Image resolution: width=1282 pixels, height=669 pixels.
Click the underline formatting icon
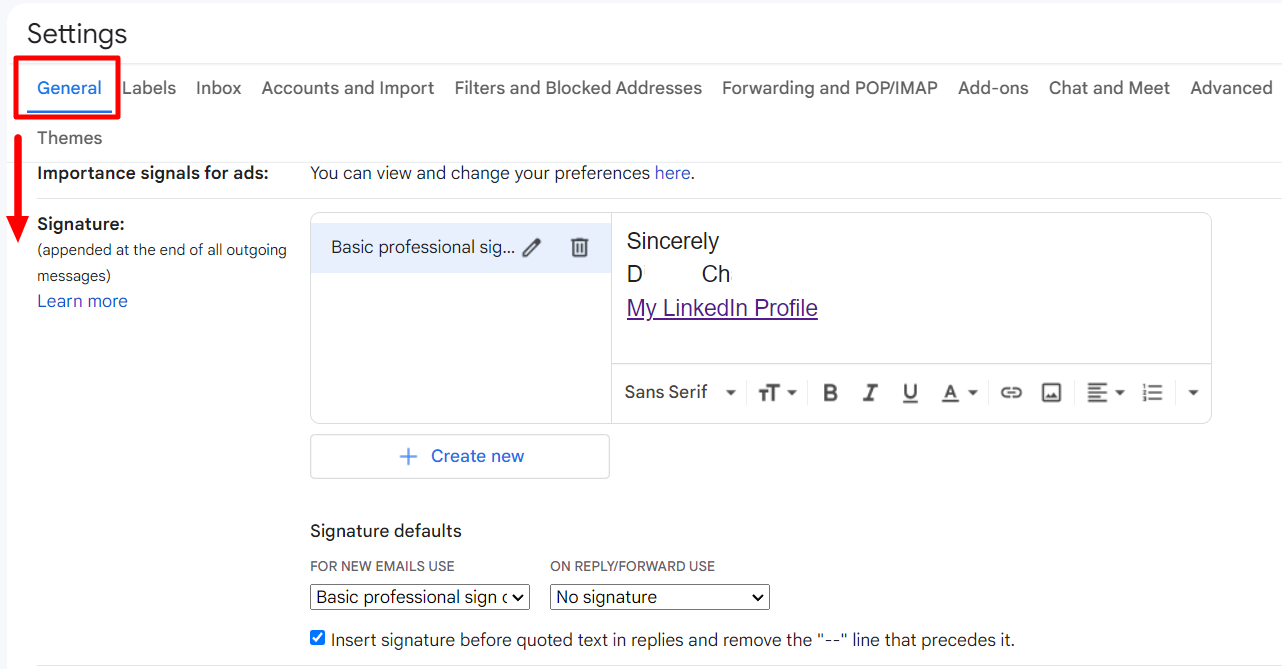[x=910, y=393]
